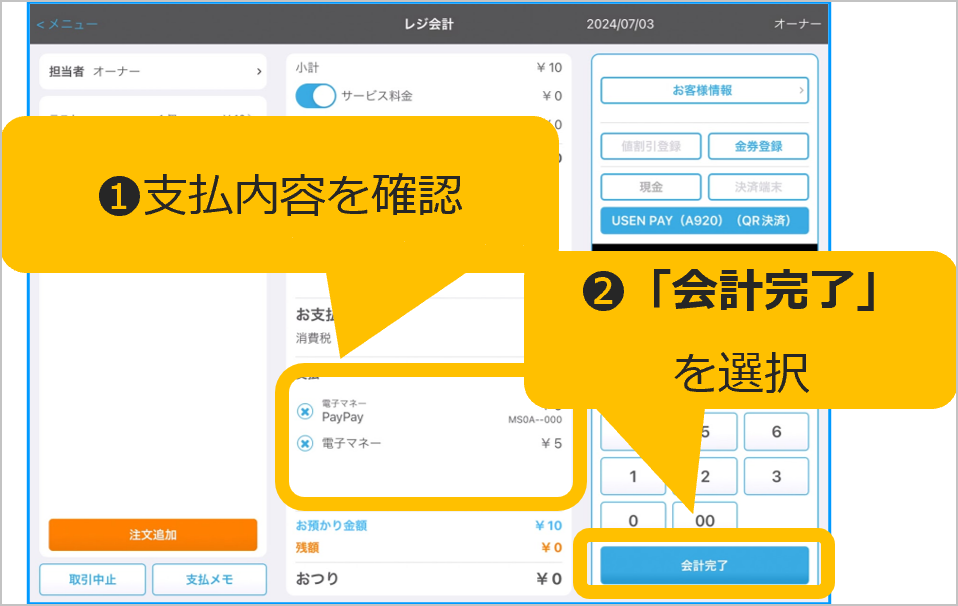
Task: Select the 決済端末 button
Action: pos(758,187)
